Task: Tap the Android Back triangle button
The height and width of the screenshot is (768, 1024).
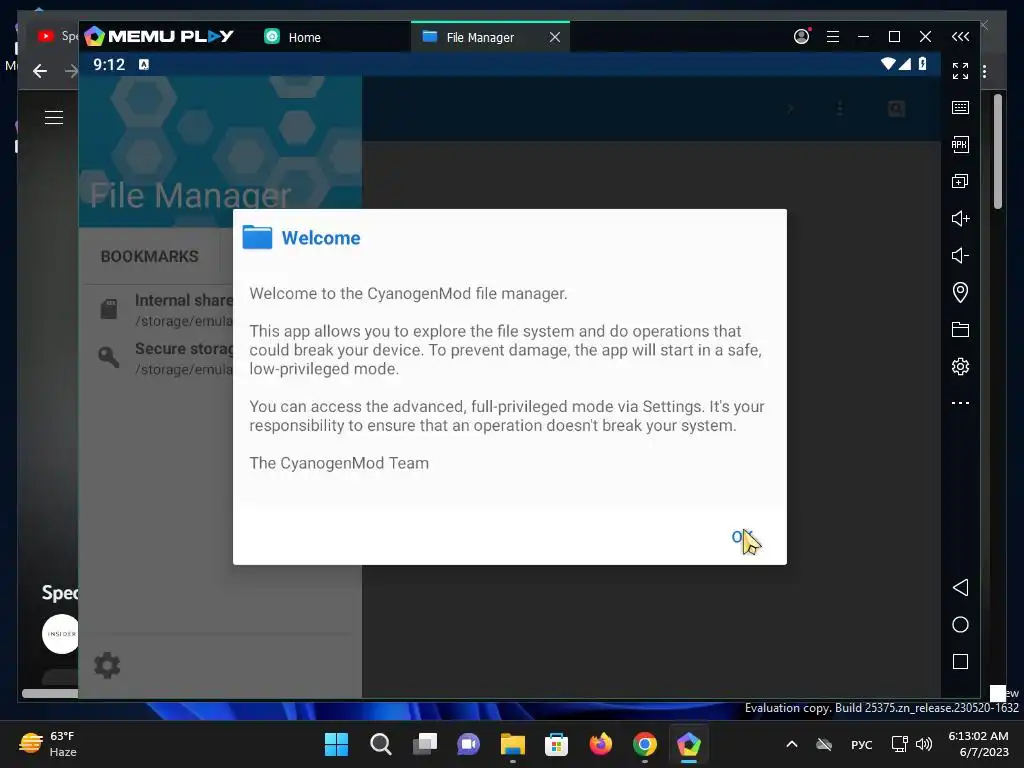Action: pyautogui.click(x=960, y=587)
